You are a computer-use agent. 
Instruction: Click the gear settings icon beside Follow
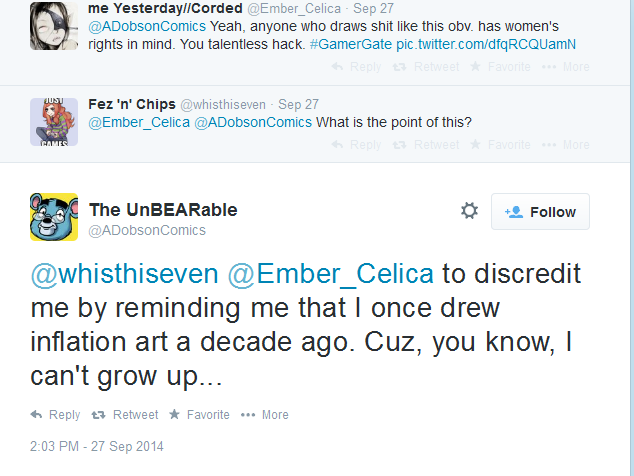click(x=469, y=211)
